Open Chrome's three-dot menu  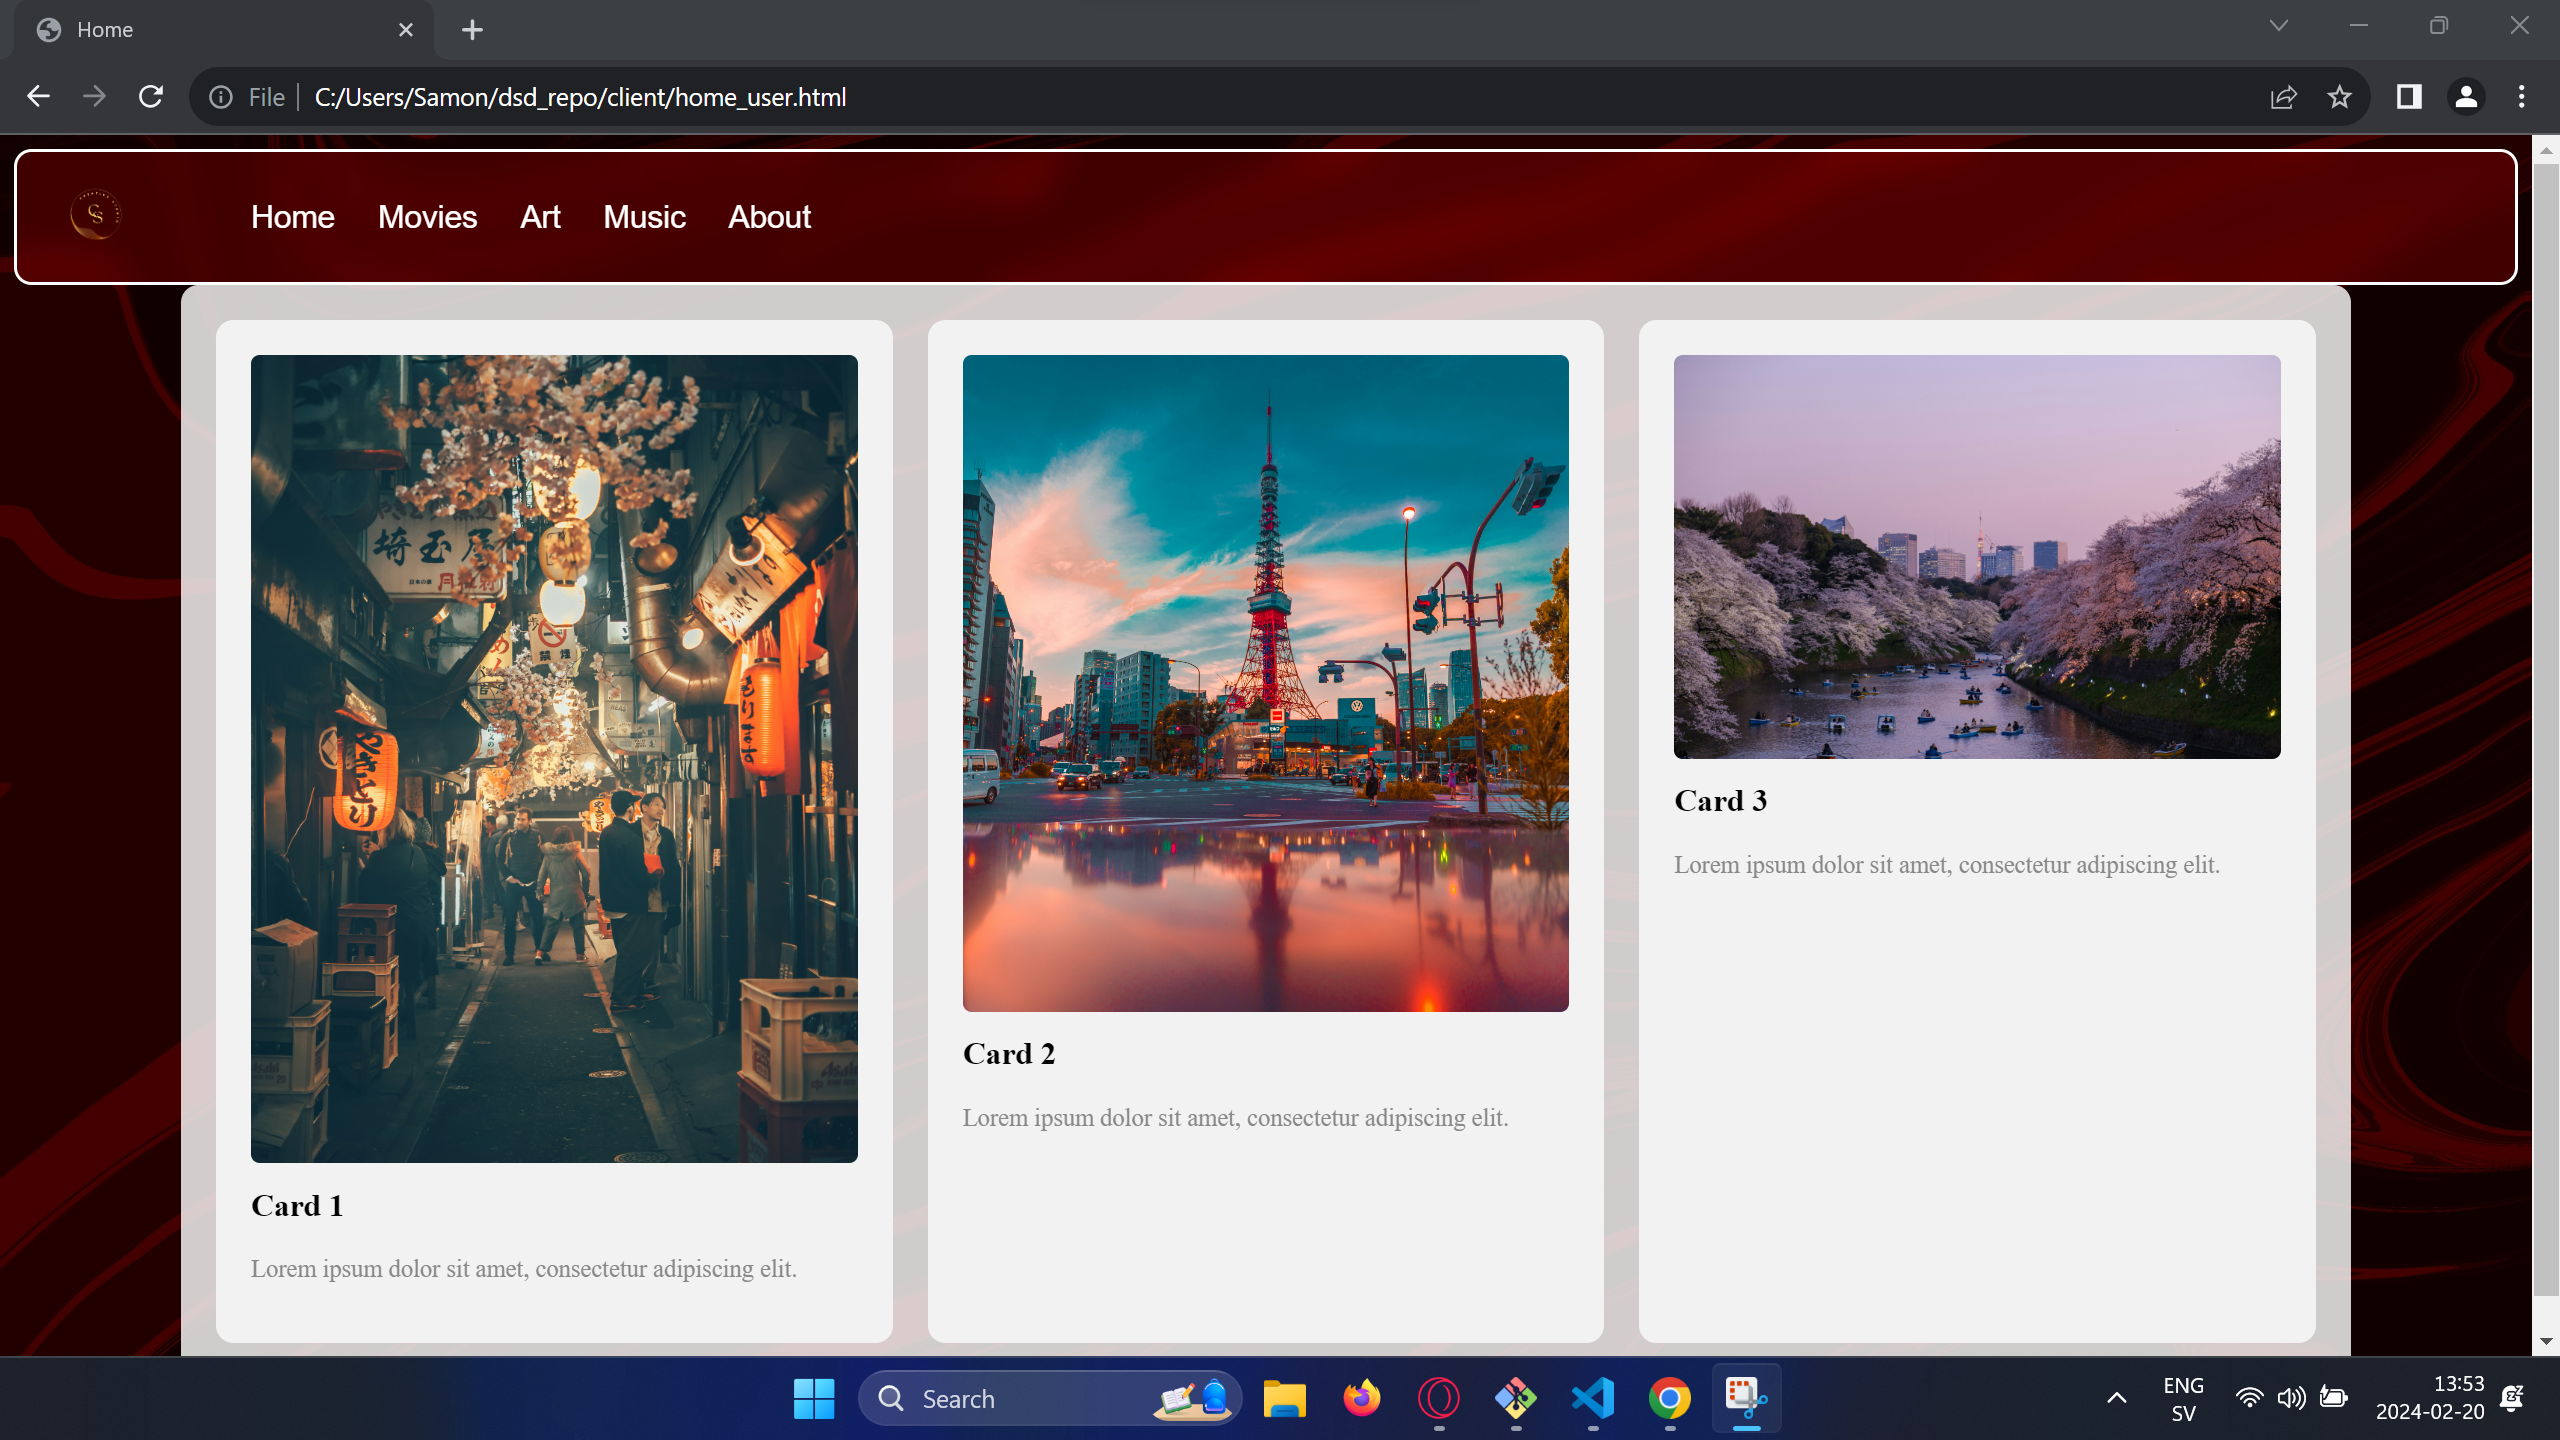click(x=2520, y=96)
